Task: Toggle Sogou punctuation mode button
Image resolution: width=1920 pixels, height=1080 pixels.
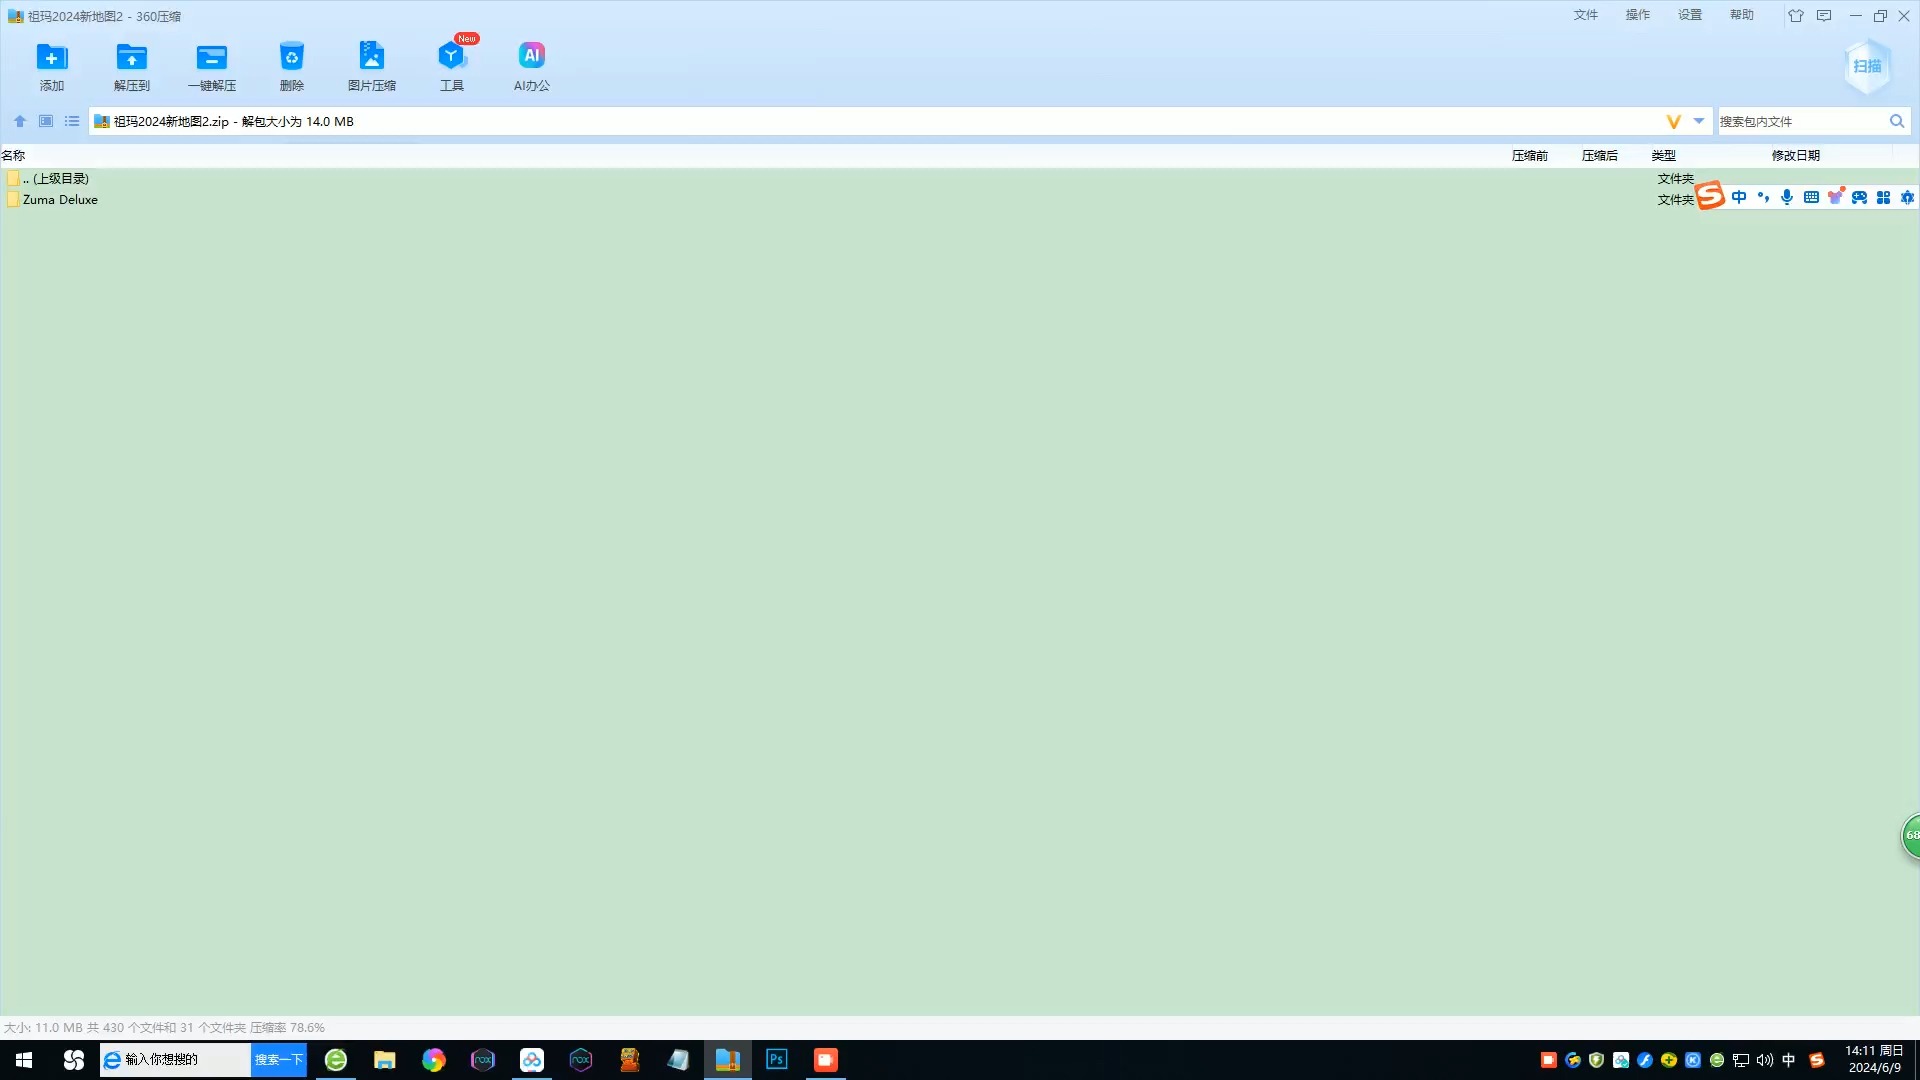Action: click(1763, 197)
